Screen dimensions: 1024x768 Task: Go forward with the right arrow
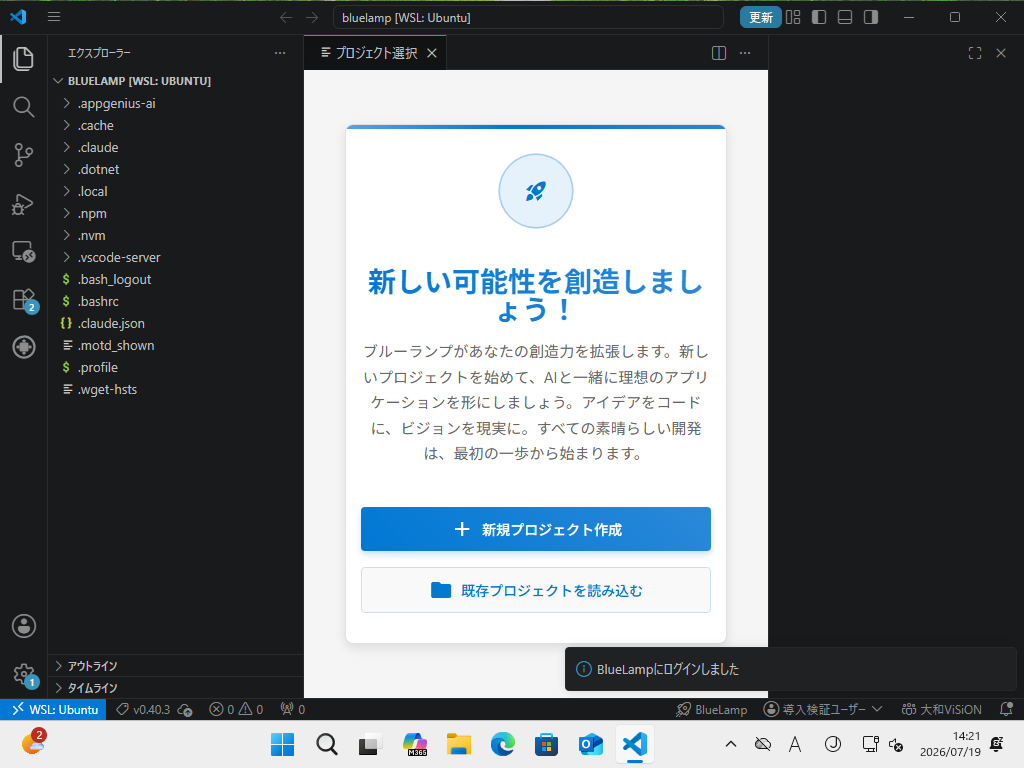pos(312,18)
